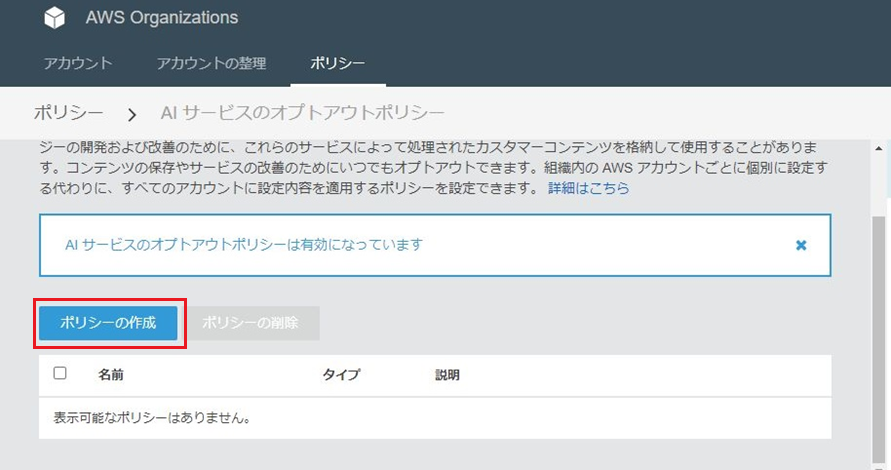Click the AI サービスのオプトアウトポリシーは有効になっています message
This screenshot has width=891, height=470.
pyautogui.click(x=244, y=245)
